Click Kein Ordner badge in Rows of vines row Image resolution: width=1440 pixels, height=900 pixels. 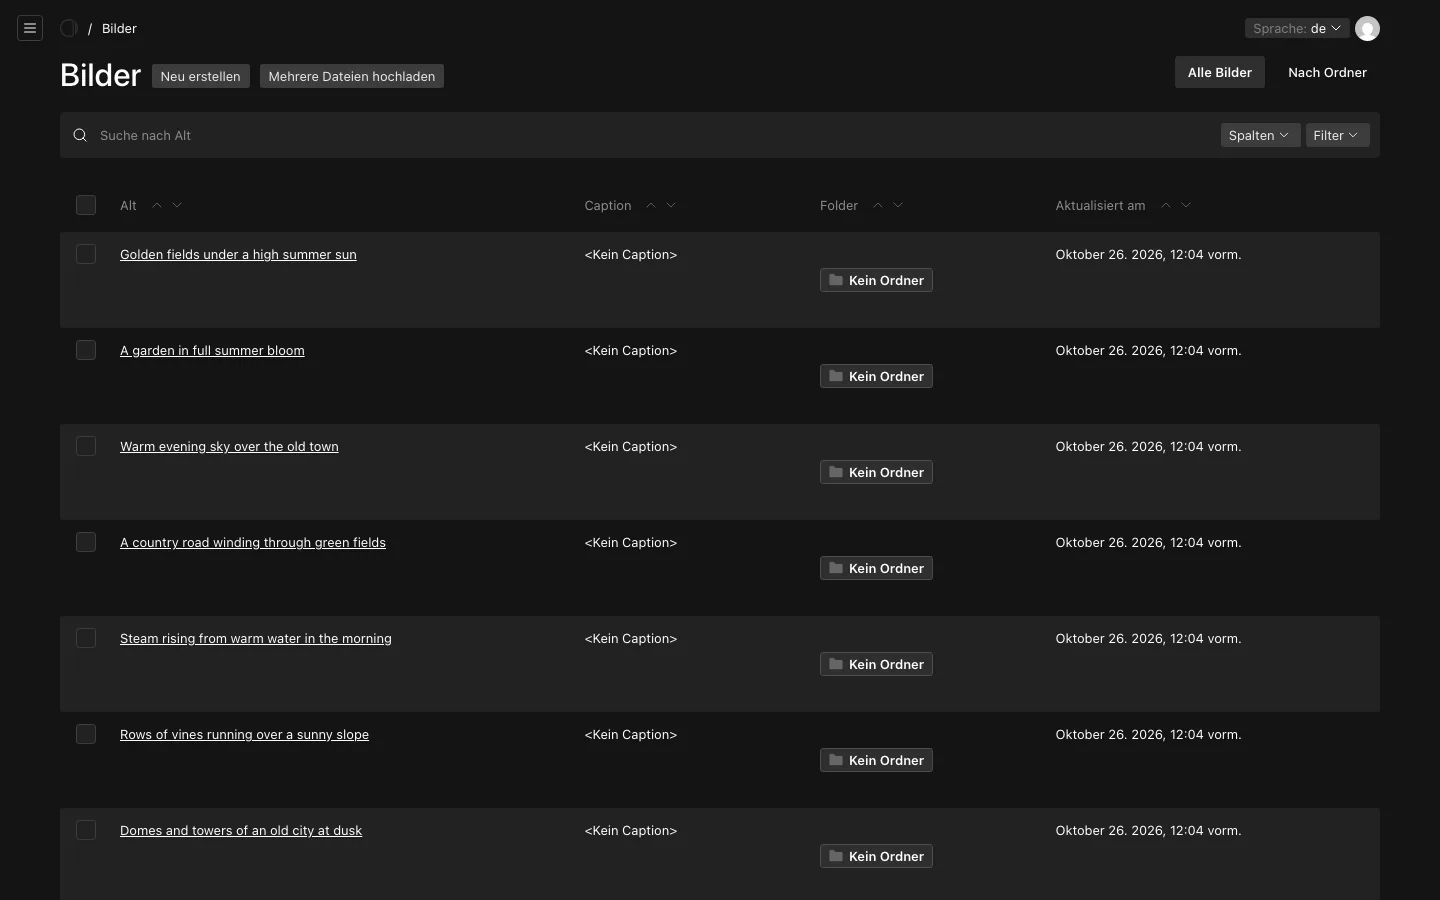click(876, 760)
